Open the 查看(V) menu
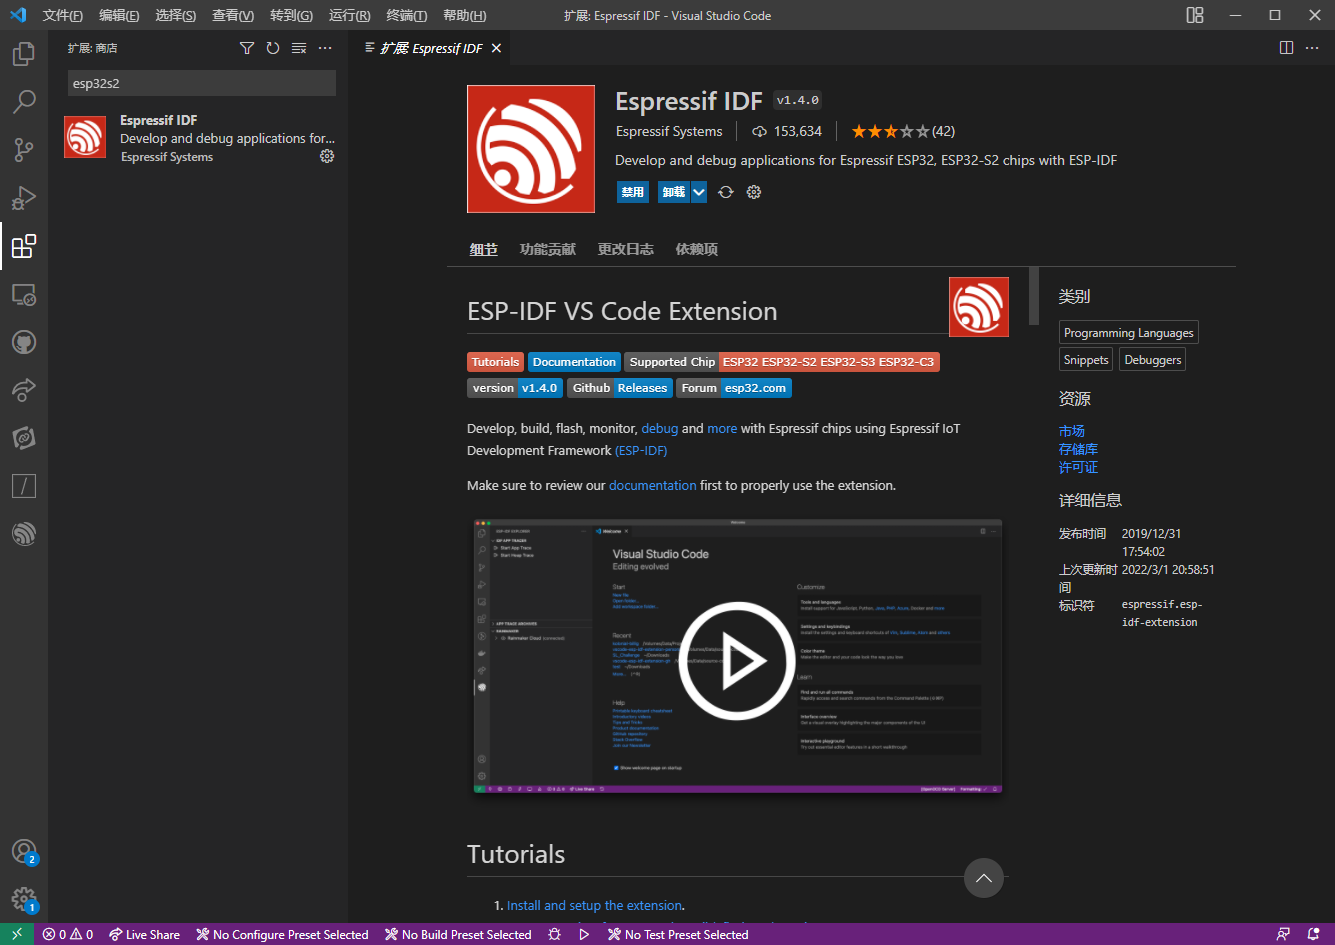 [x=233, y=15]
